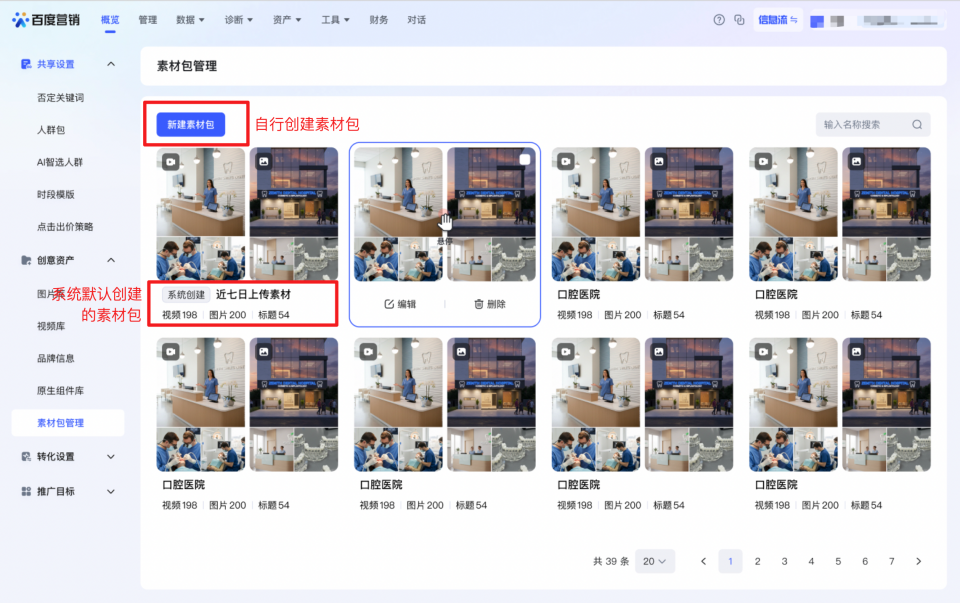
Task: Open the 工具 menu
Action: (x=335, y=19)
